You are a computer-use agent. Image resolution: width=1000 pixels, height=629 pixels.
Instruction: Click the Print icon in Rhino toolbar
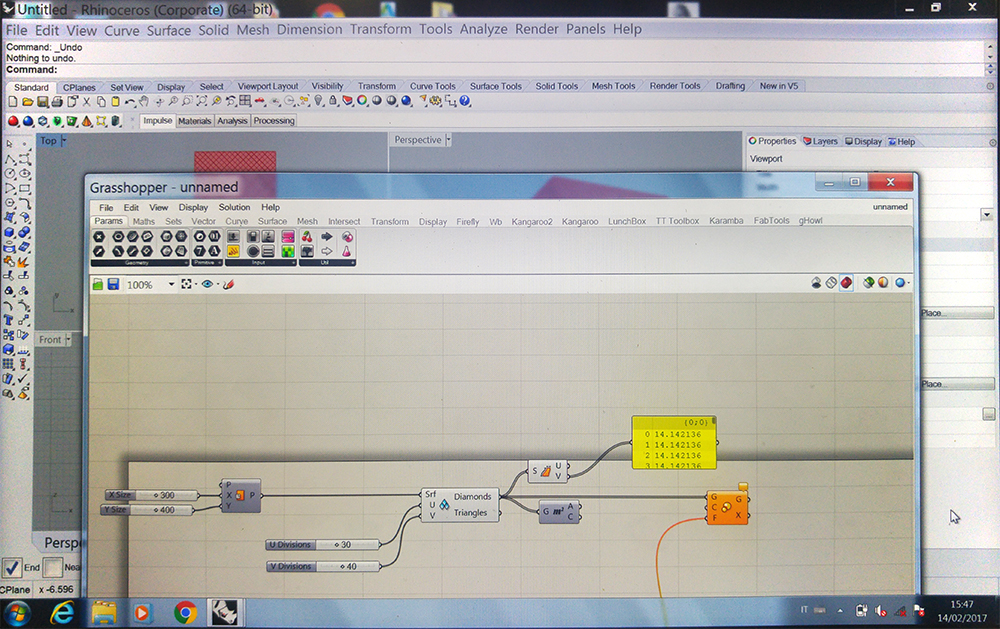click(x=57, y=101)
